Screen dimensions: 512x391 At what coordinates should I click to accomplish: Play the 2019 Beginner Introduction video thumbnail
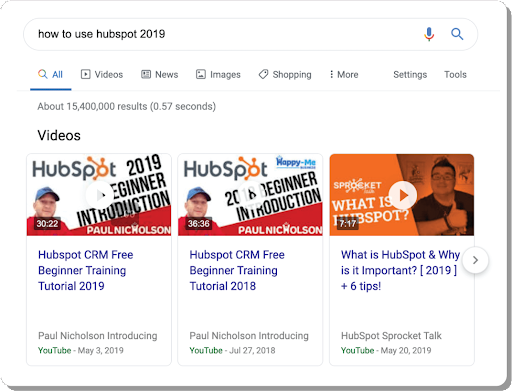(x=99, y=195)
